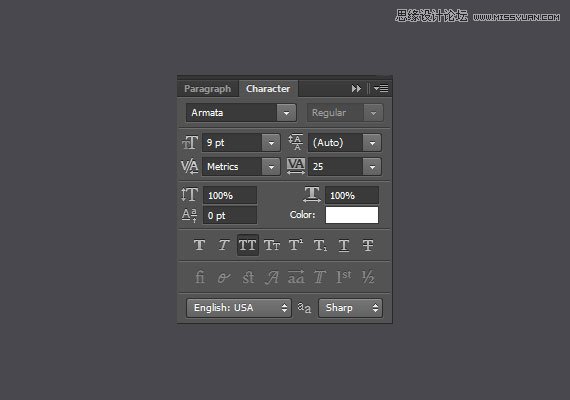Viewport: 570px width, 400px height.
Task: Click the kerning V/A icon
Action: coord(190,167)
